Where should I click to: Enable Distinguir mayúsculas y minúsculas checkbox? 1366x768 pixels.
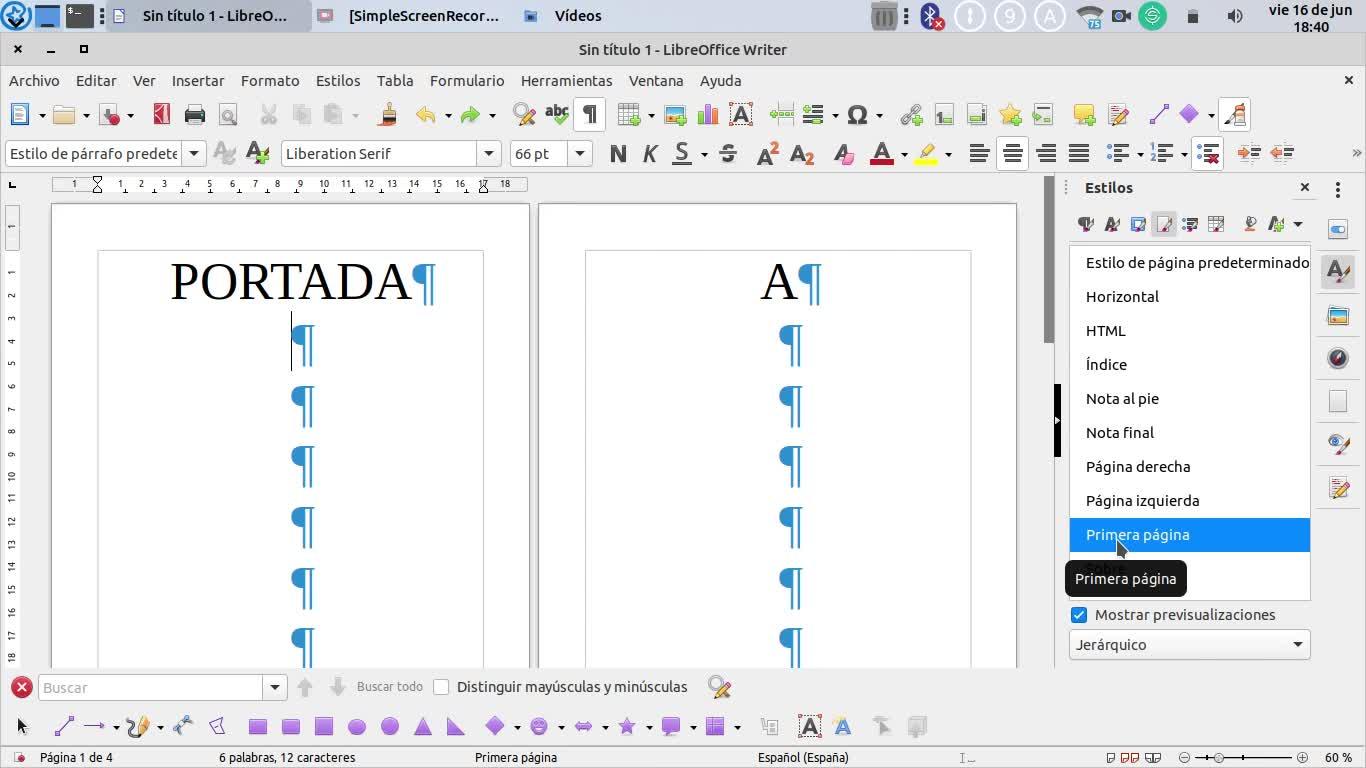pos(441,687)
